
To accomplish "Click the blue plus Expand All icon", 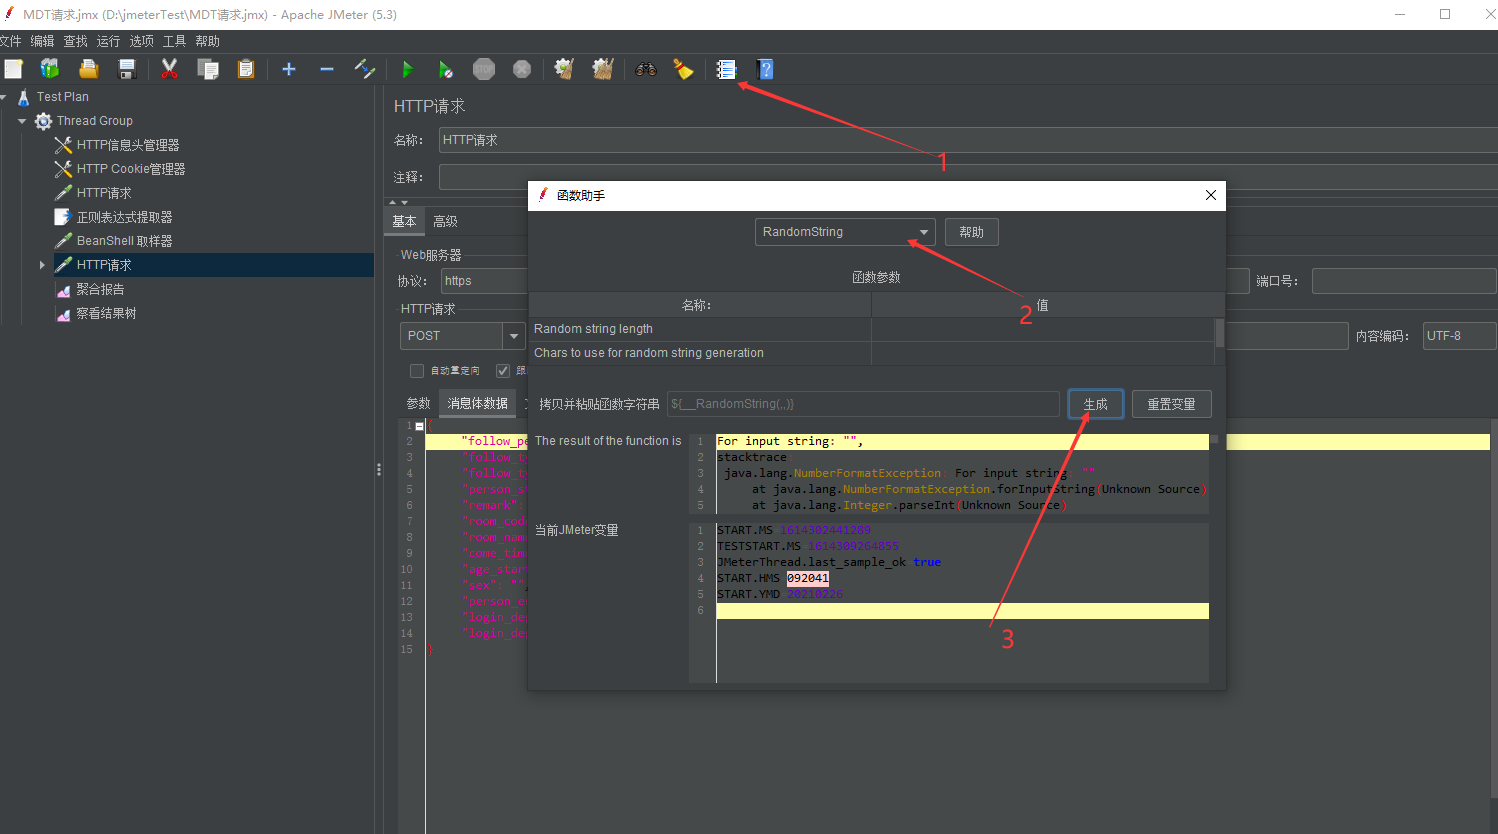I will (289, 69).
